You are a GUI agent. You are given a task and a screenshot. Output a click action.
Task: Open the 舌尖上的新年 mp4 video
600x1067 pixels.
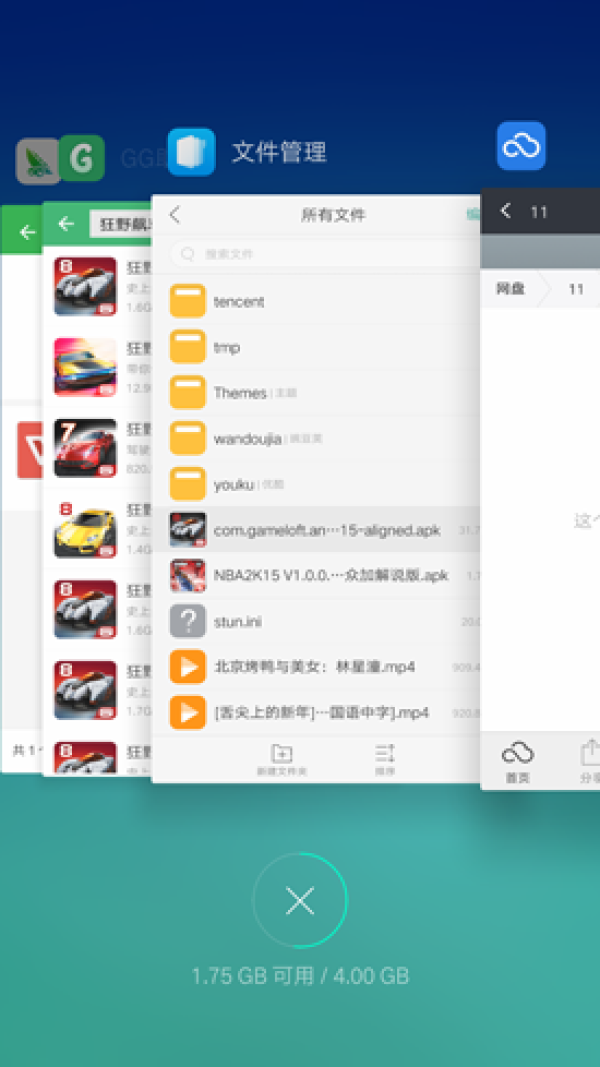click(320, 712)
